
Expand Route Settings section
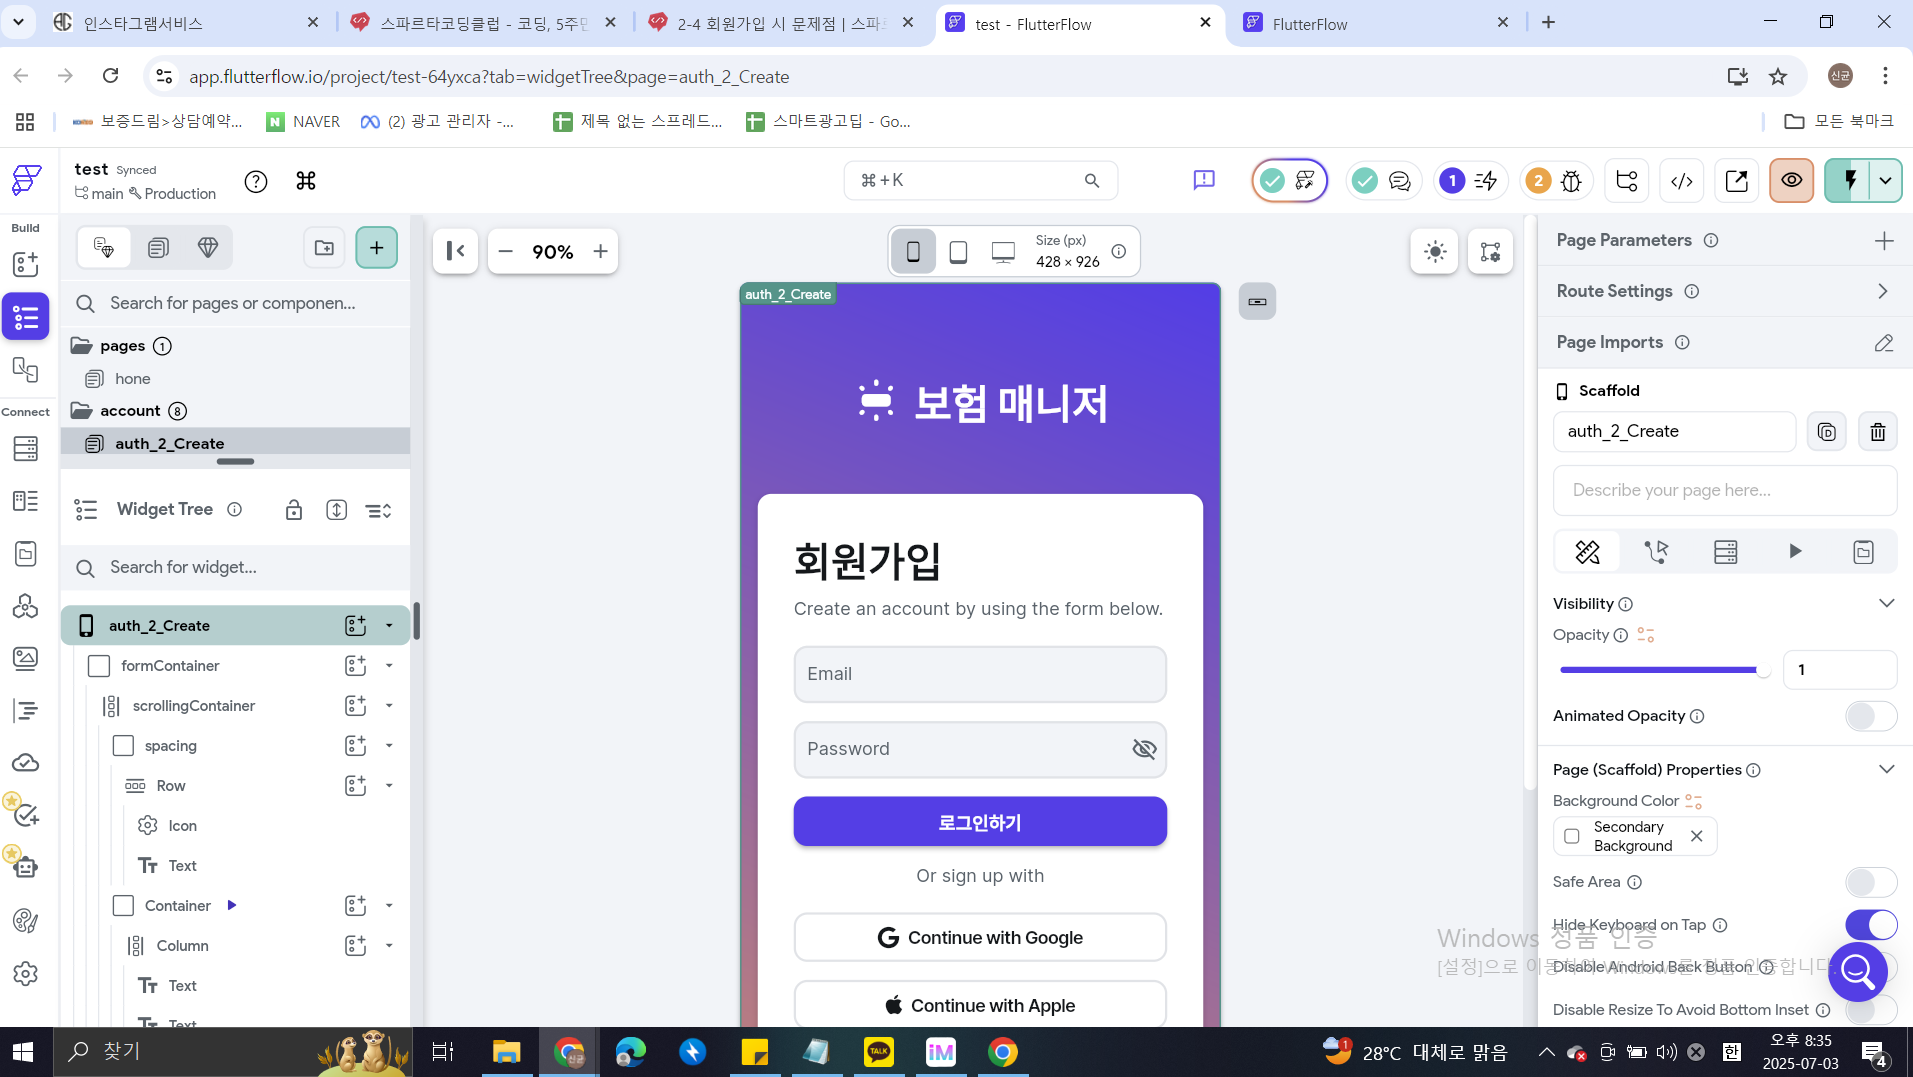coord(1883,291)
